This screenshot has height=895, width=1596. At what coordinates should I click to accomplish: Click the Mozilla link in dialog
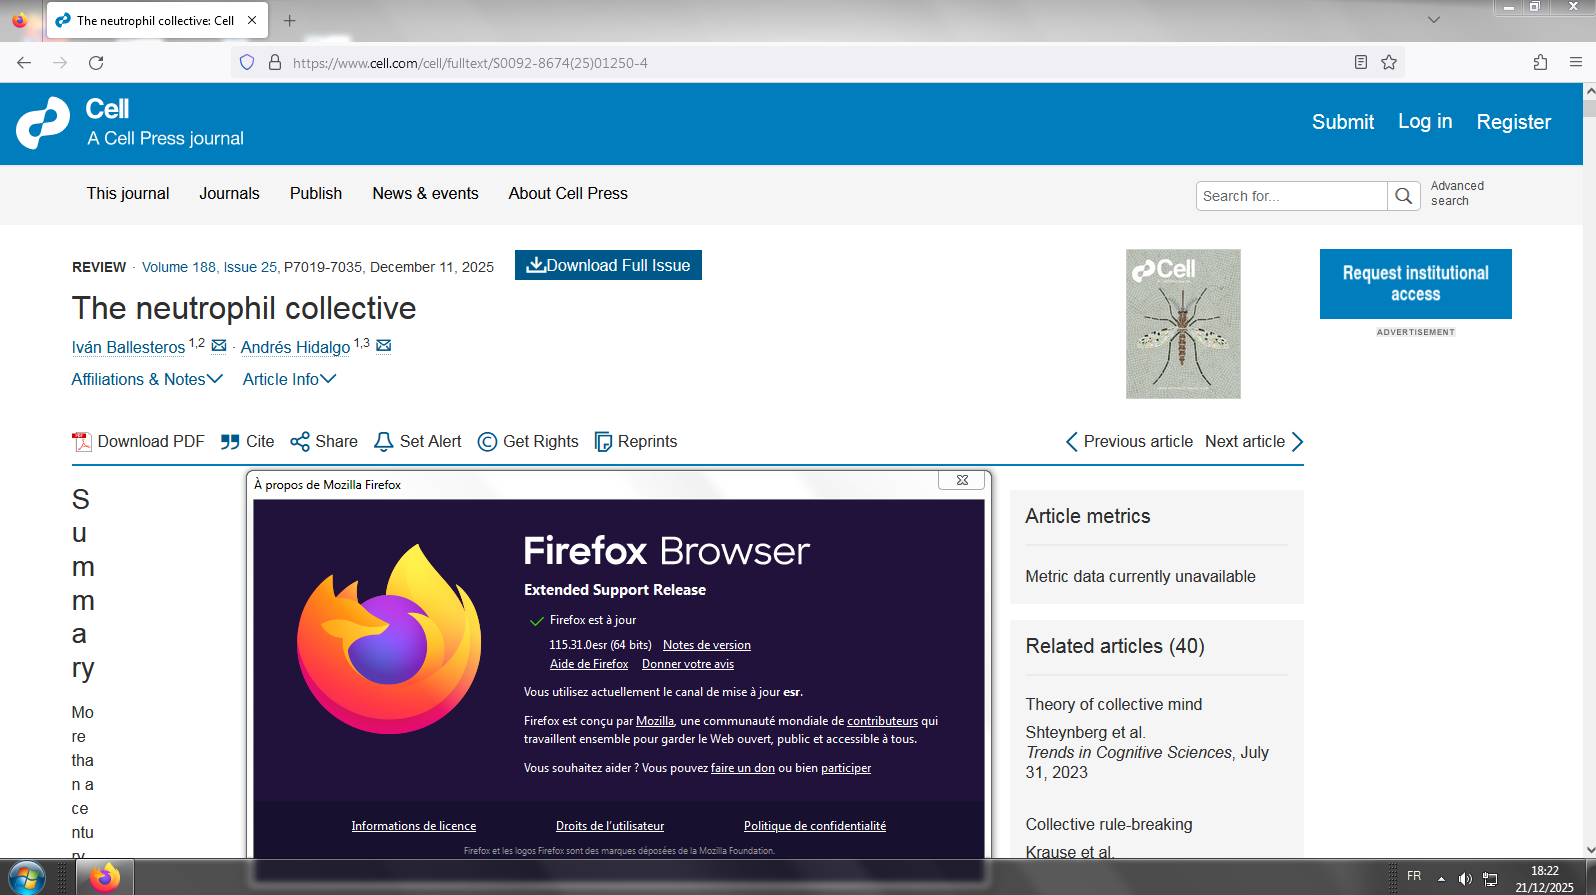point(655,721)
